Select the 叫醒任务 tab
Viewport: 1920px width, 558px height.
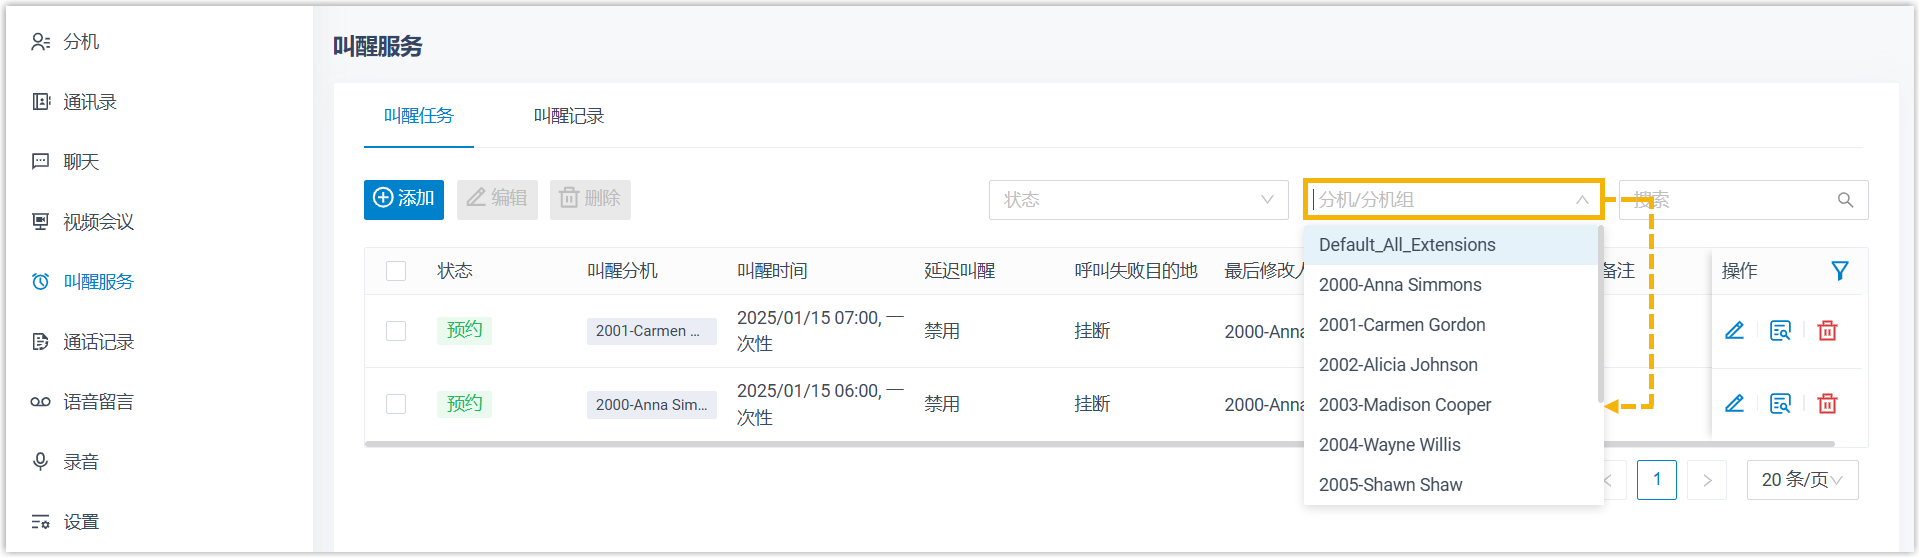(x=418, y=116)
